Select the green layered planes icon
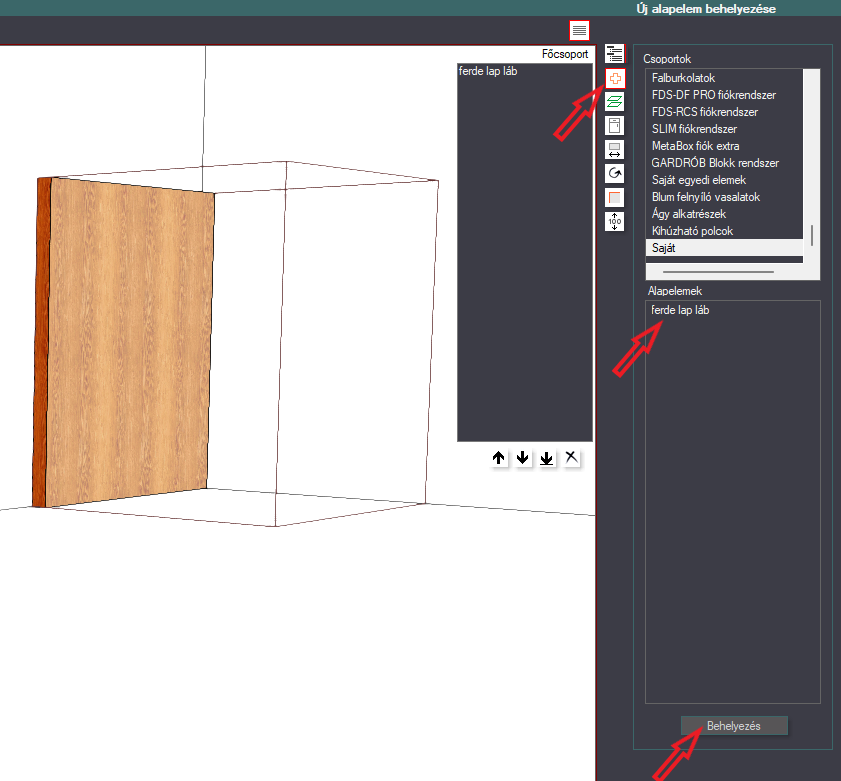Screen dimensions: 841x781 click(x=615, y=101)
